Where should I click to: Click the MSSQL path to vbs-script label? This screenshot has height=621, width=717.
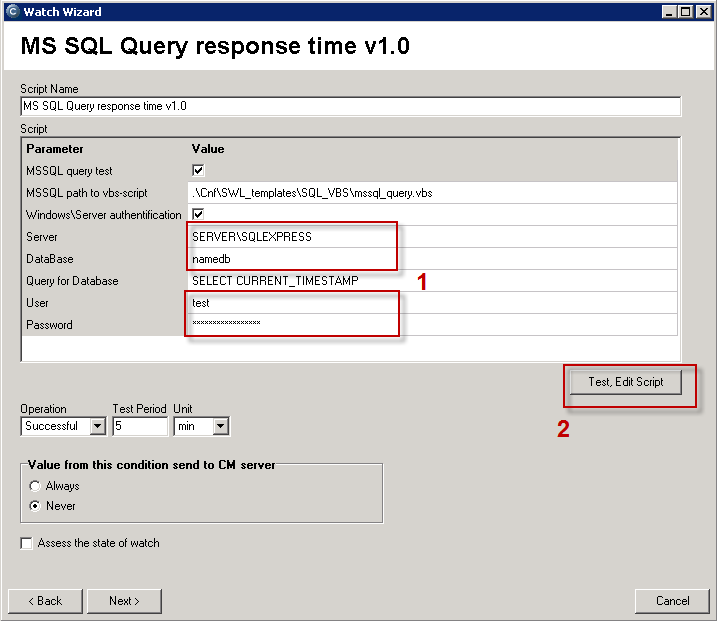pyautogui.click(x=87, y=193)
